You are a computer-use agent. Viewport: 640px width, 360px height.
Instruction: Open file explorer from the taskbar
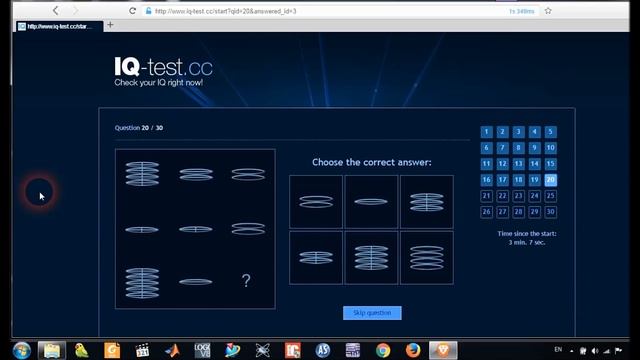click(52, 350)
